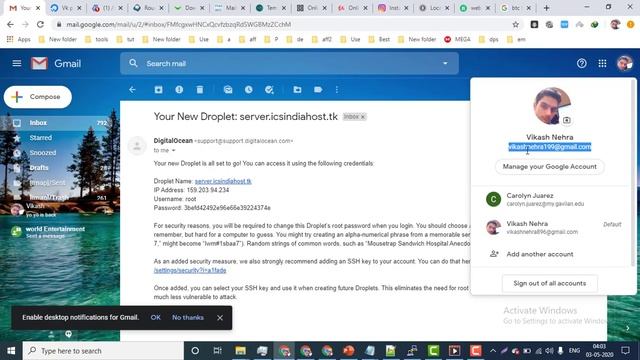Delete the email with the trash icon
Screen dimensions: 640x360
coord(200,90)
